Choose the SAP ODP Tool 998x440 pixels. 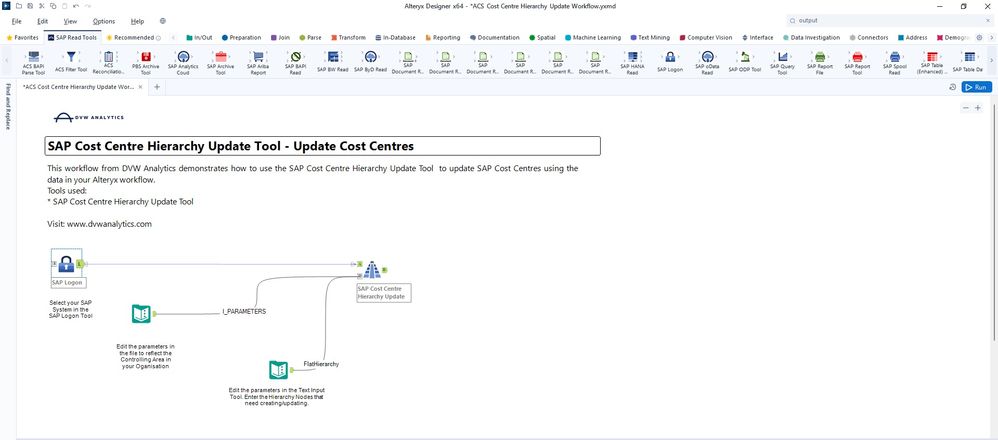[x=745, y=62]
